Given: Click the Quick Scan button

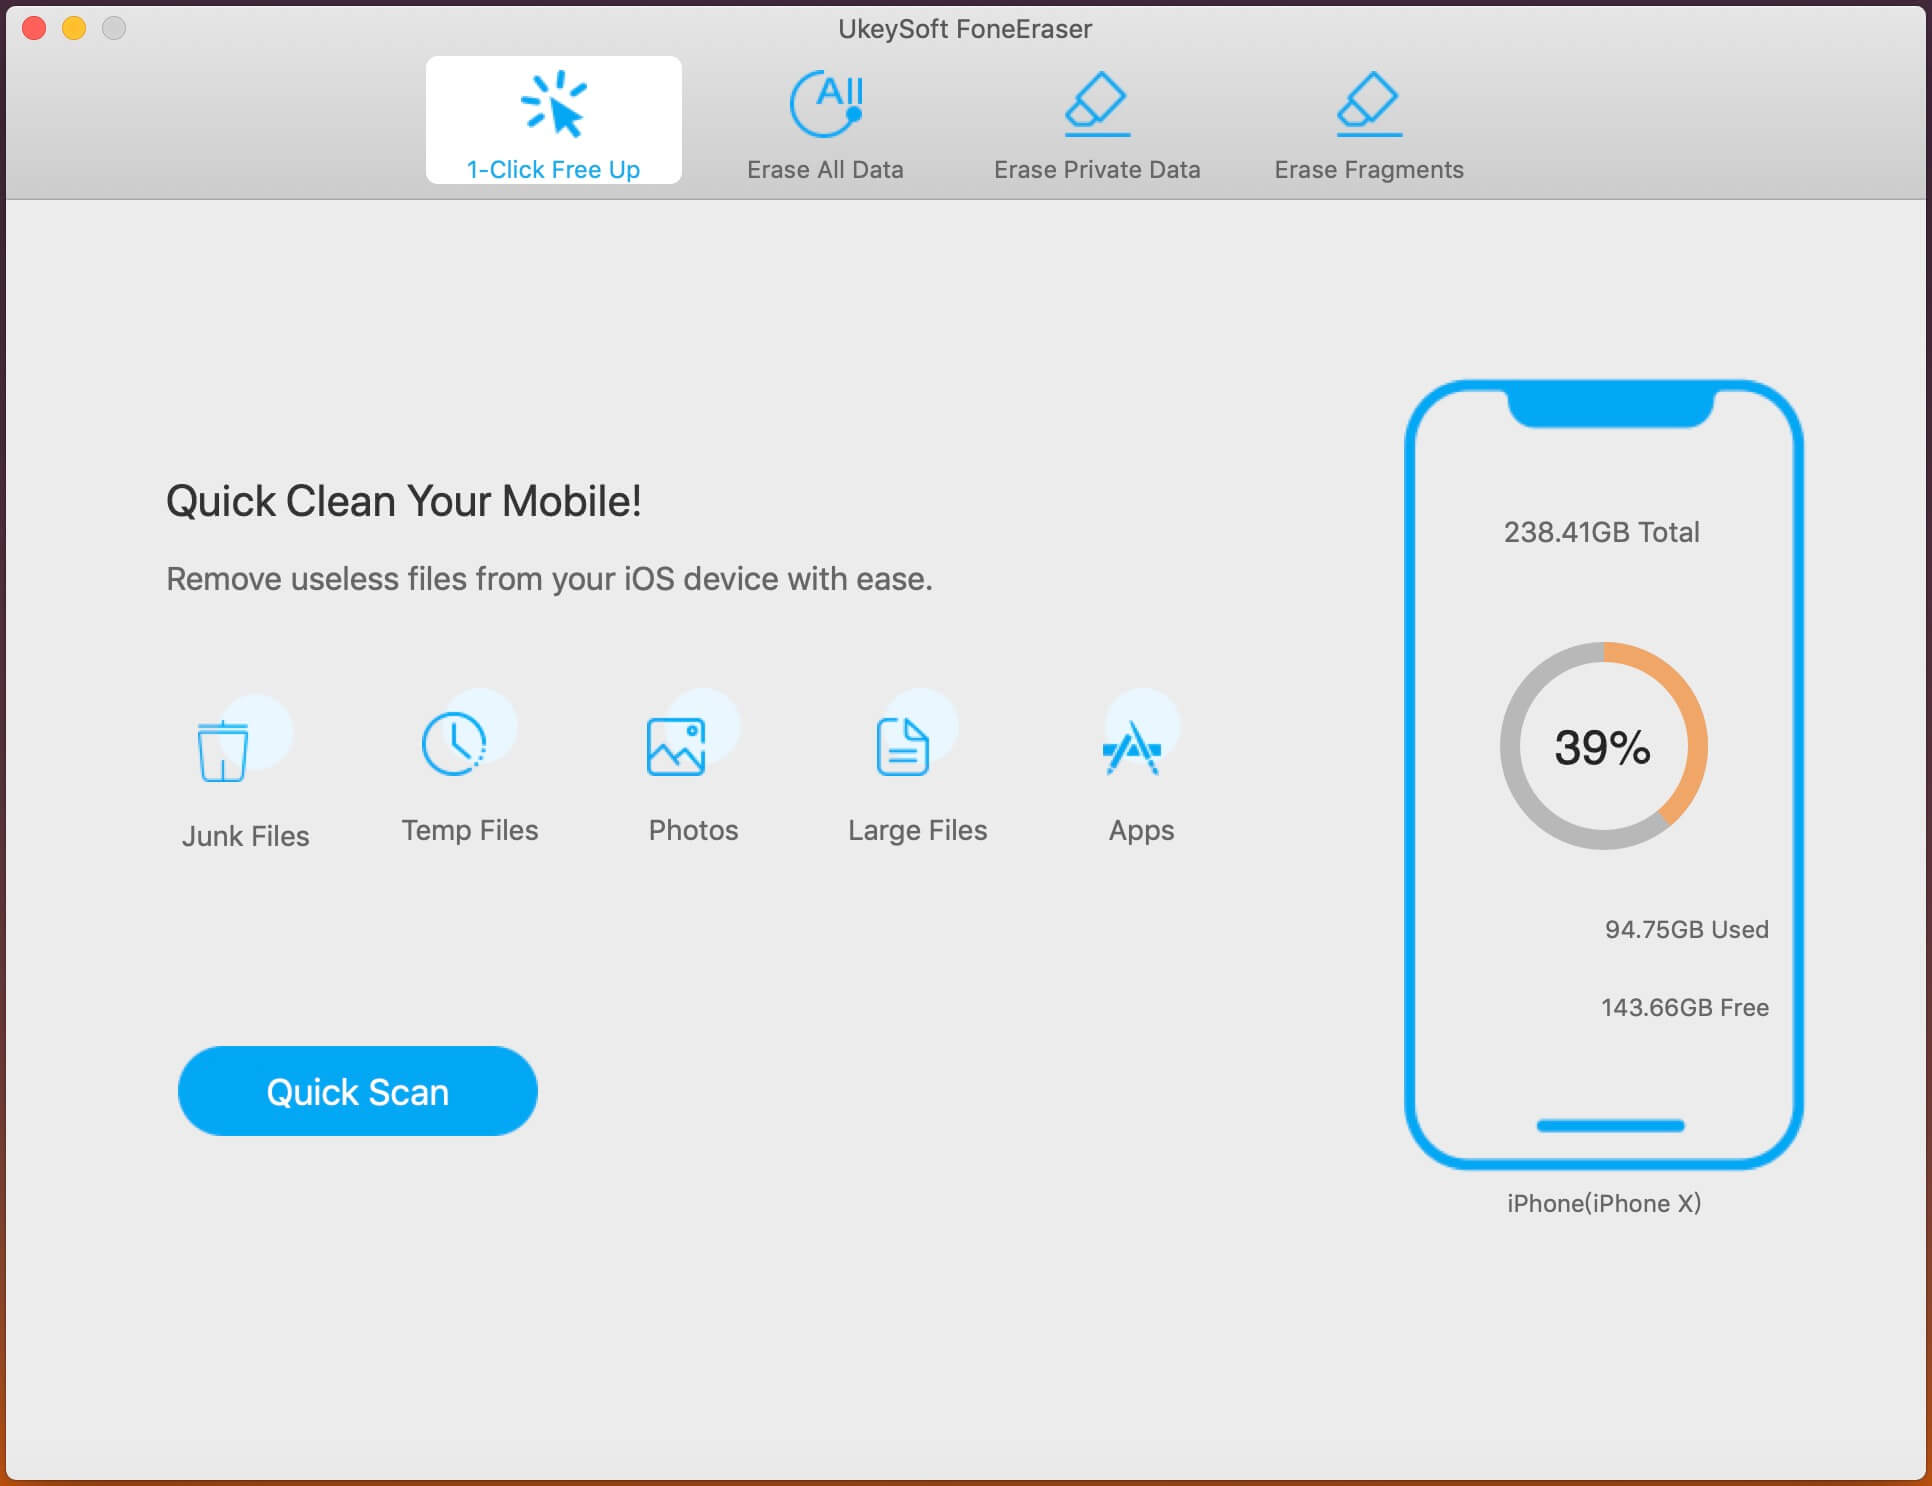Looking at the screenshot, I should tap(357, 1090).
